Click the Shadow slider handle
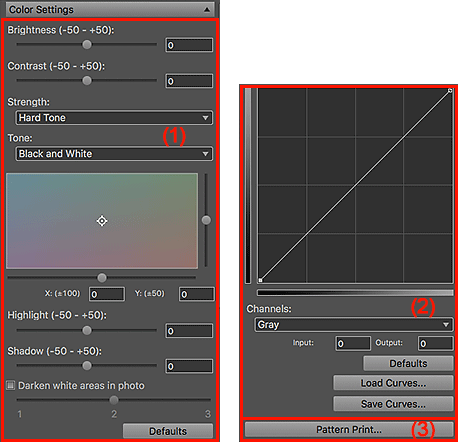 coord(87,366)
